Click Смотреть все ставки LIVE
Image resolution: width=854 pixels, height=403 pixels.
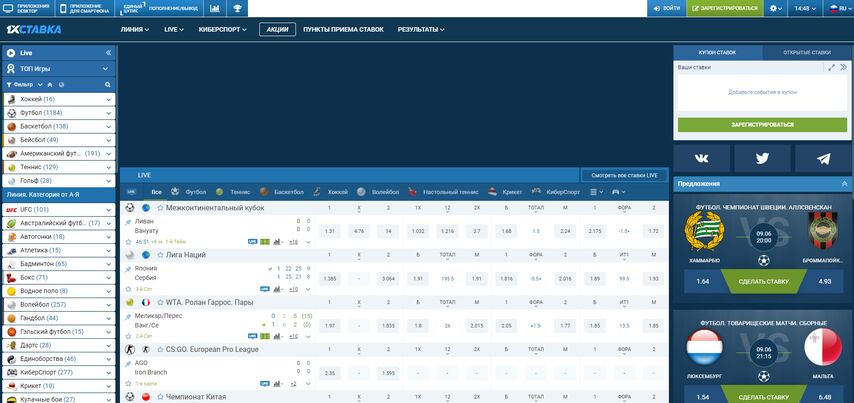coord(624,175)
